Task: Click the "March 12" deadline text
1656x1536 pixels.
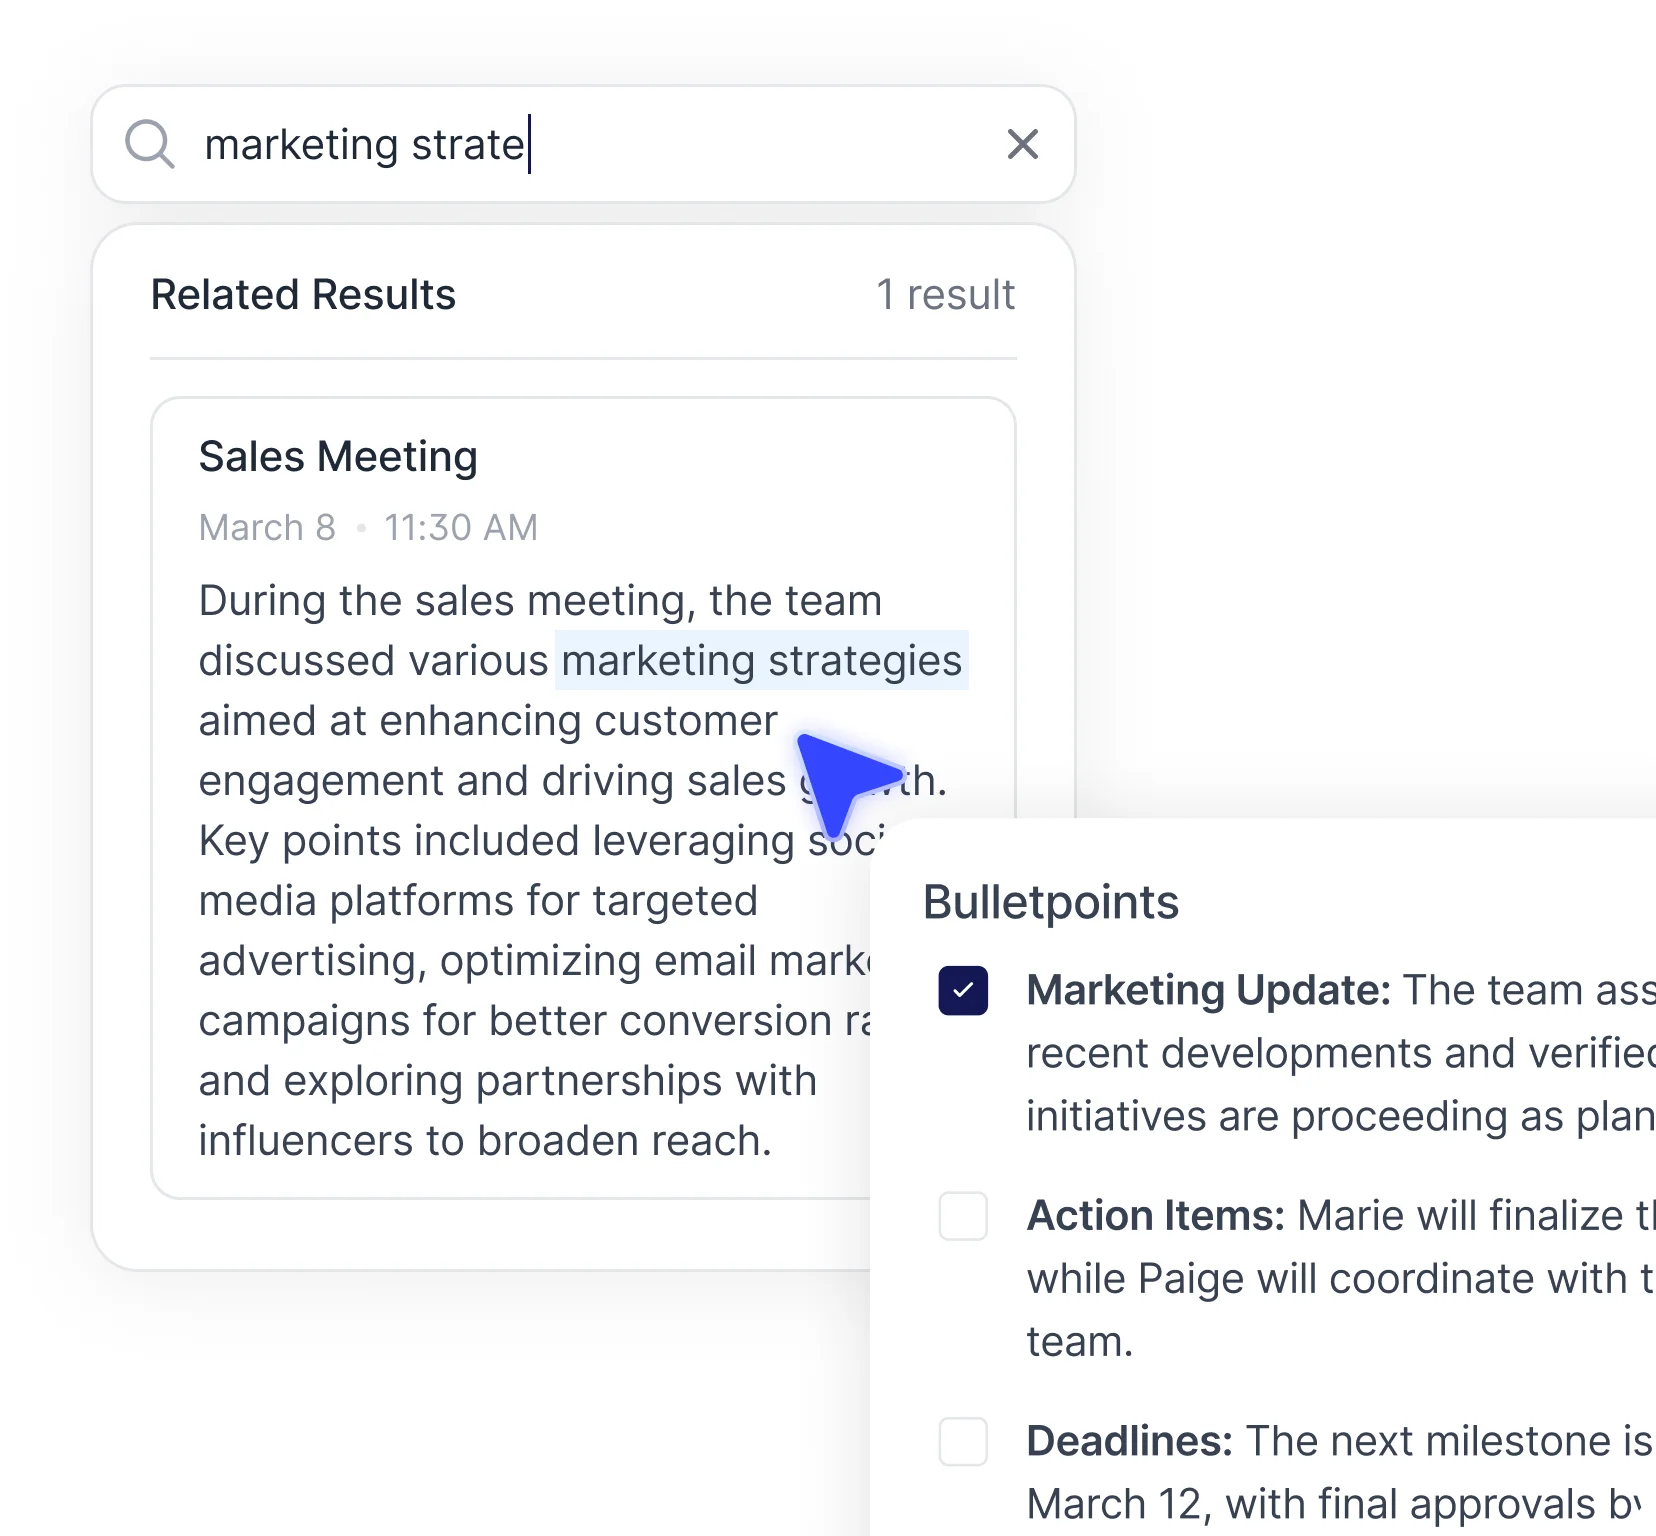Action: pyautogui.click(x=1114, y=1504)
